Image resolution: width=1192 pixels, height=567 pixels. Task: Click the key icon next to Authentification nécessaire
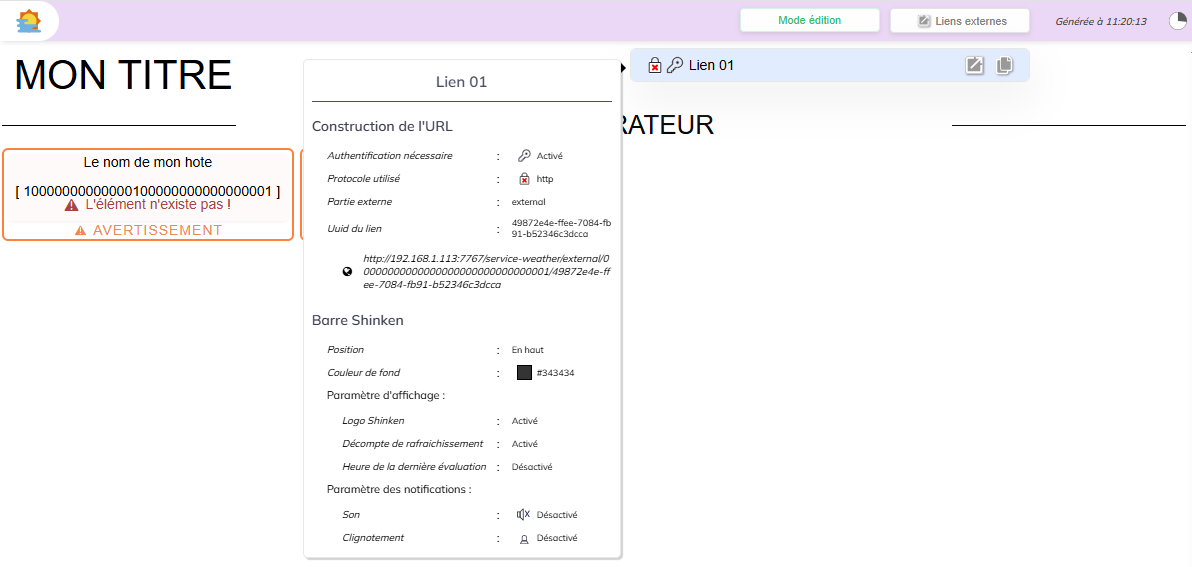pyautogui.click(x=524, y=156)
